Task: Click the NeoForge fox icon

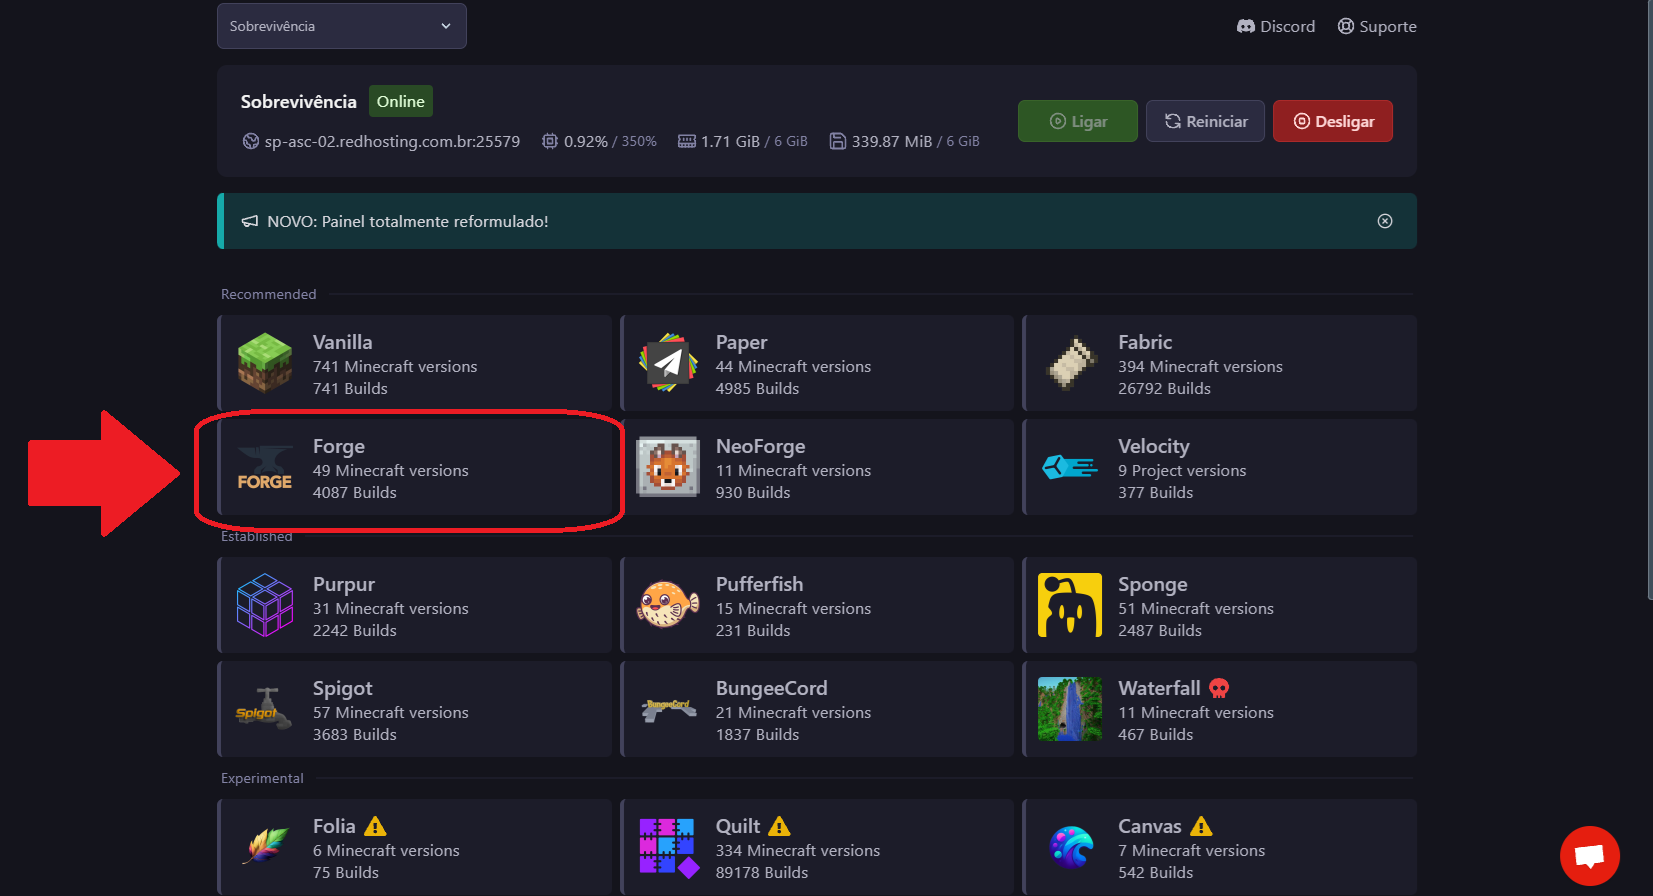Action: (x=668, y=467)
